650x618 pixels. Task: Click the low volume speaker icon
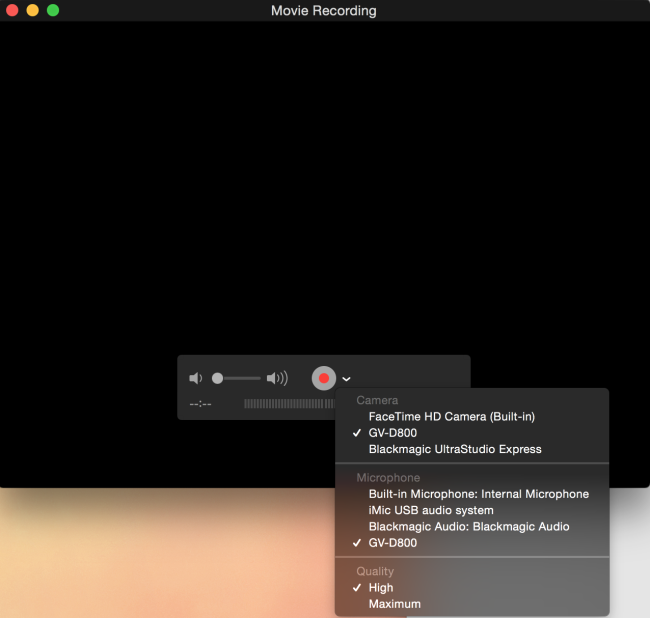(x=196, y=378)
